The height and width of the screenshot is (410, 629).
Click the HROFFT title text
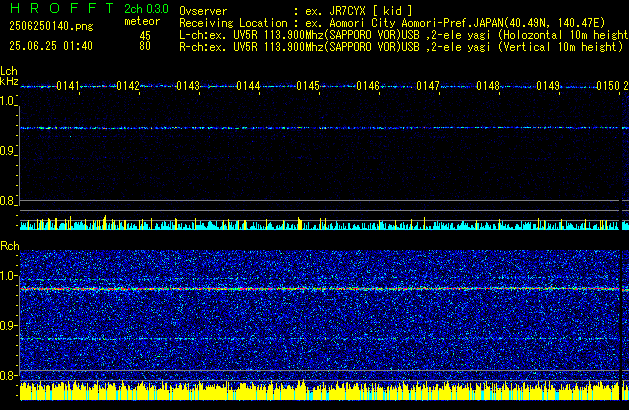pos(62,8)
